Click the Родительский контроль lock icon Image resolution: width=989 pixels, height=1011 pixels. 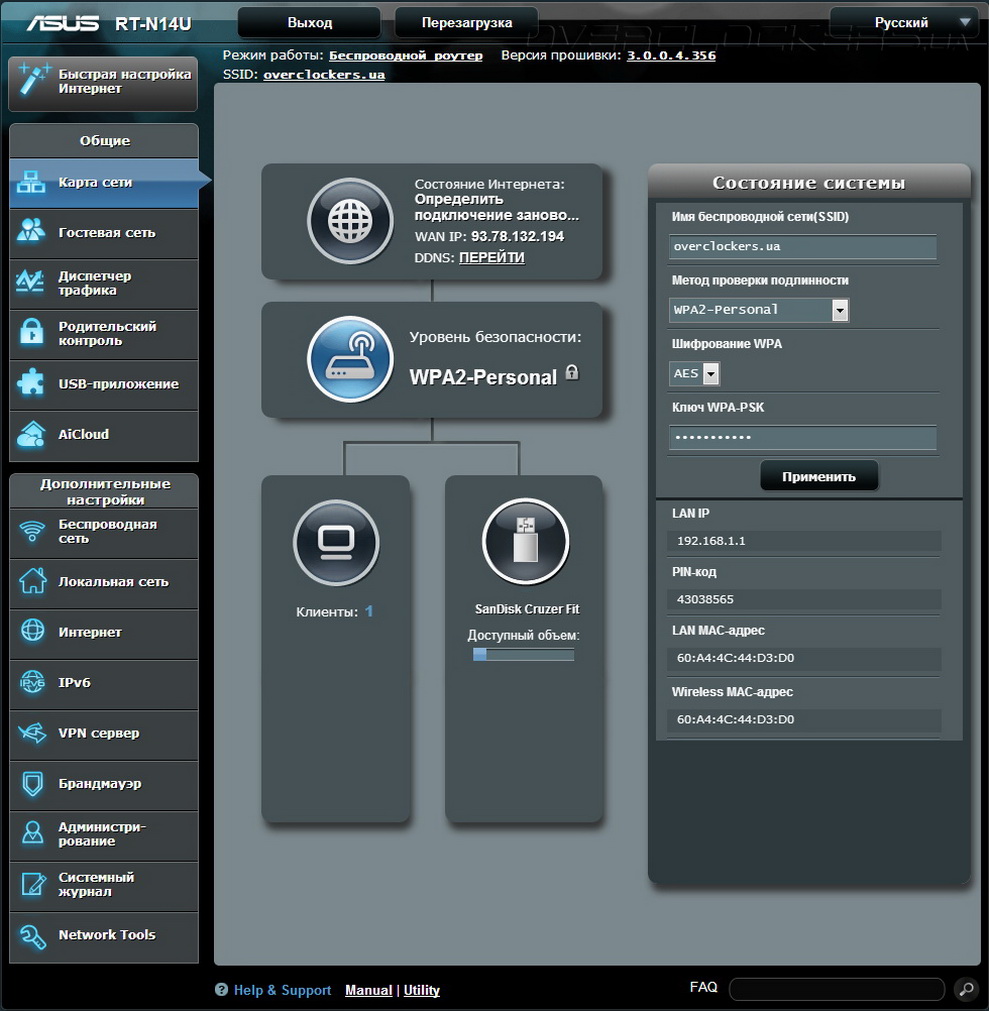33,333
